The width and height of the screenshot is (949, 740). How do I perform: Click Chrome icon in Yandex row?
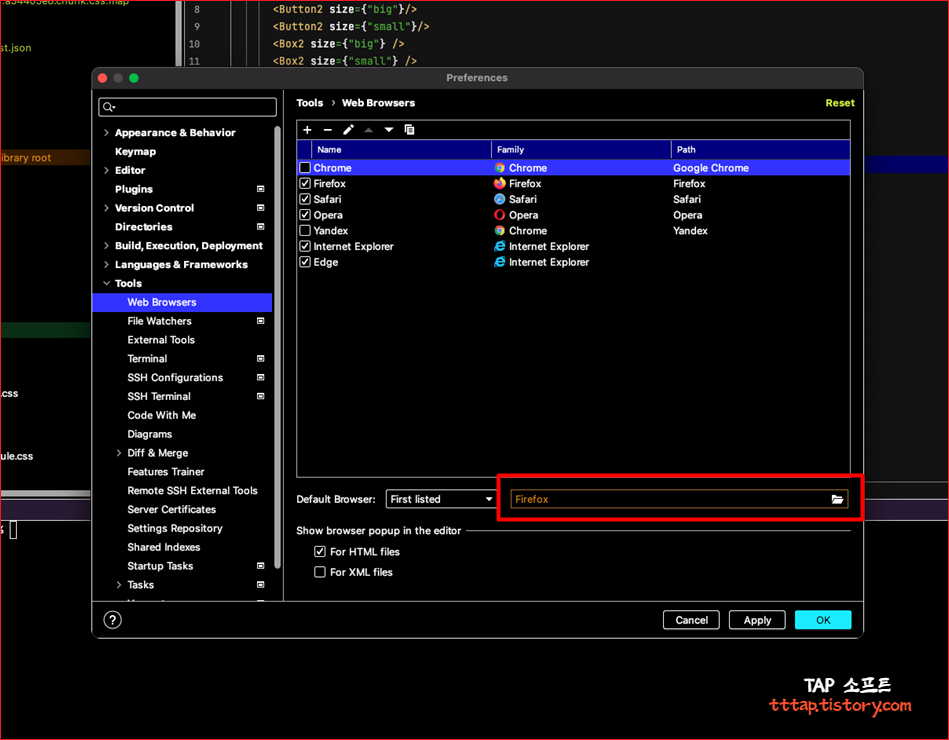coord(499,231)
